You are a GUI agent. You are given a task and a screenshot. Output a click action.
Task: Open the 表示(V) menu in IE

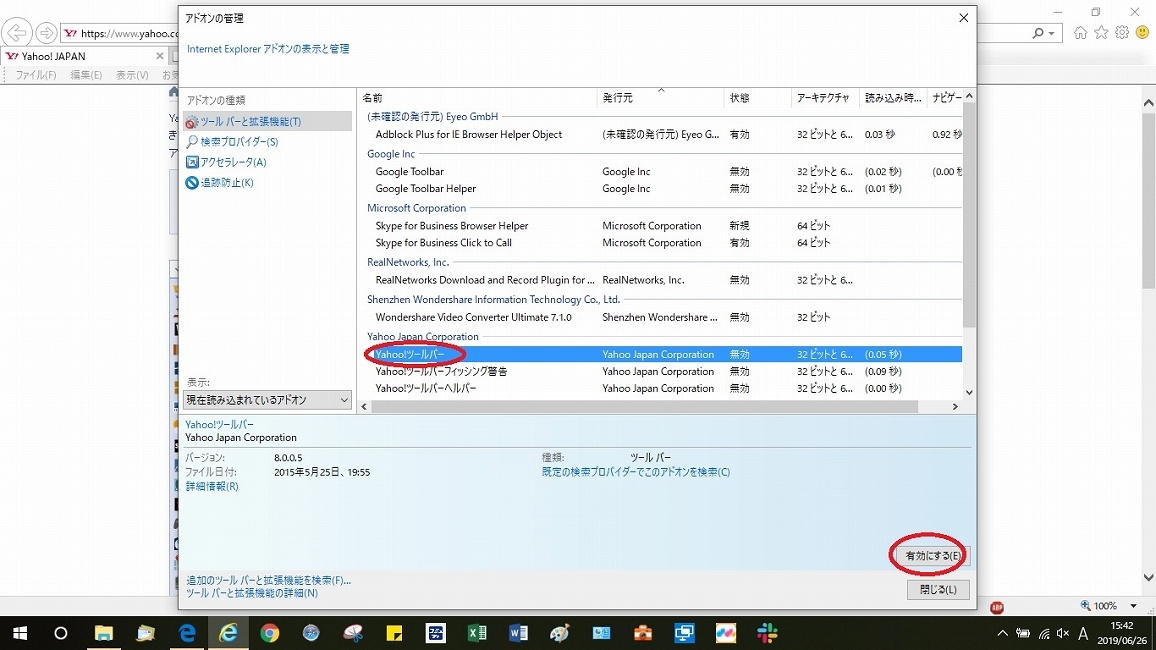(x=132, y=75)
